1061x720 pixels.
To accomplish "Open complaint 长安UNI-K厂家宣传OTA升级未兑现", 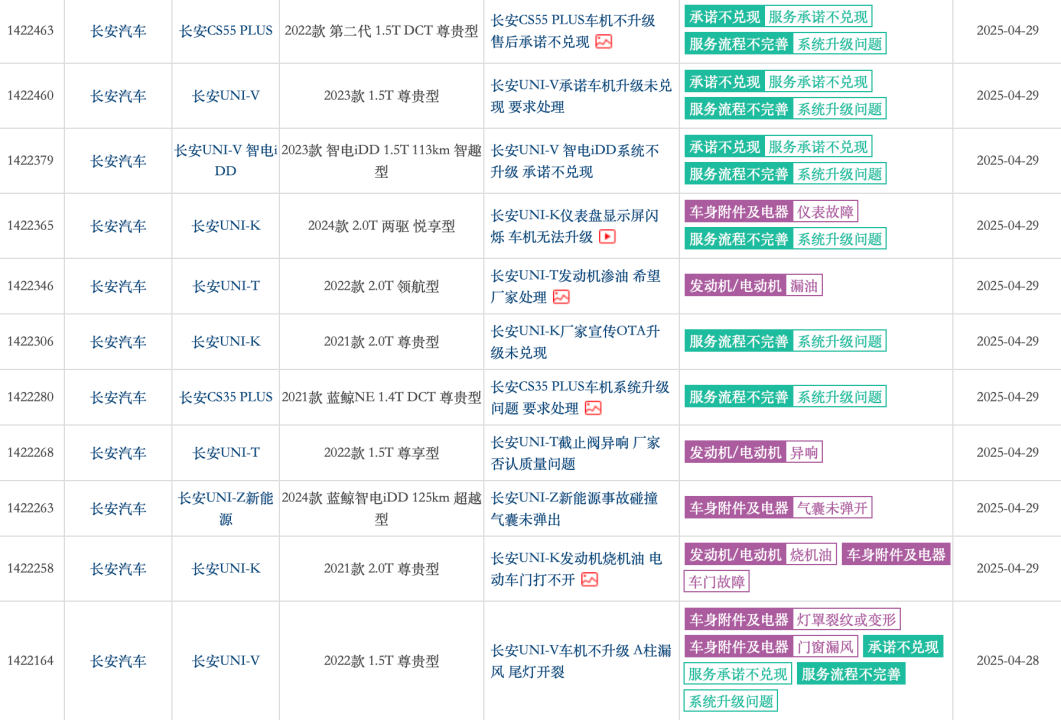I will tap(575, 342).
